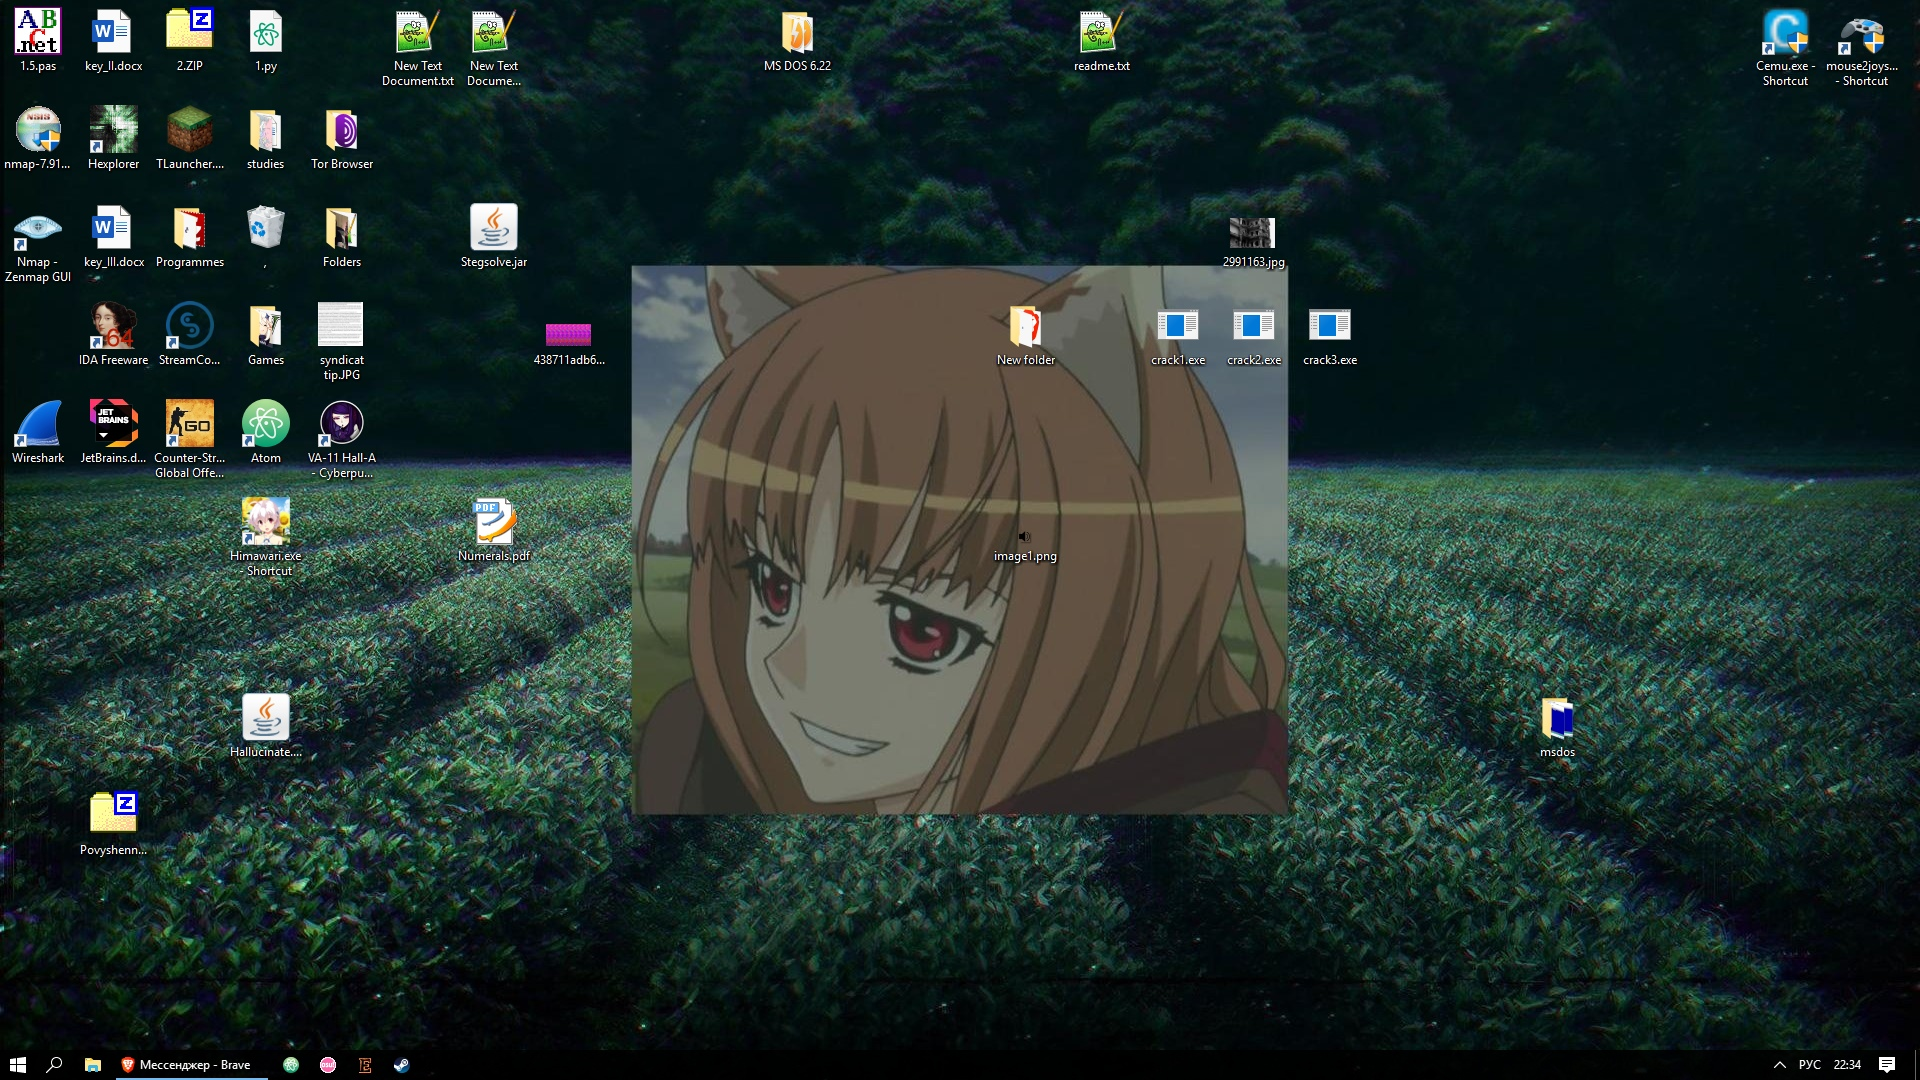Image resolution: width=1920 pixels, height=1080 pixels.
Task: Select the crack1.exe executable icon
Action: pyautogui.click(x=1177, y=325)
